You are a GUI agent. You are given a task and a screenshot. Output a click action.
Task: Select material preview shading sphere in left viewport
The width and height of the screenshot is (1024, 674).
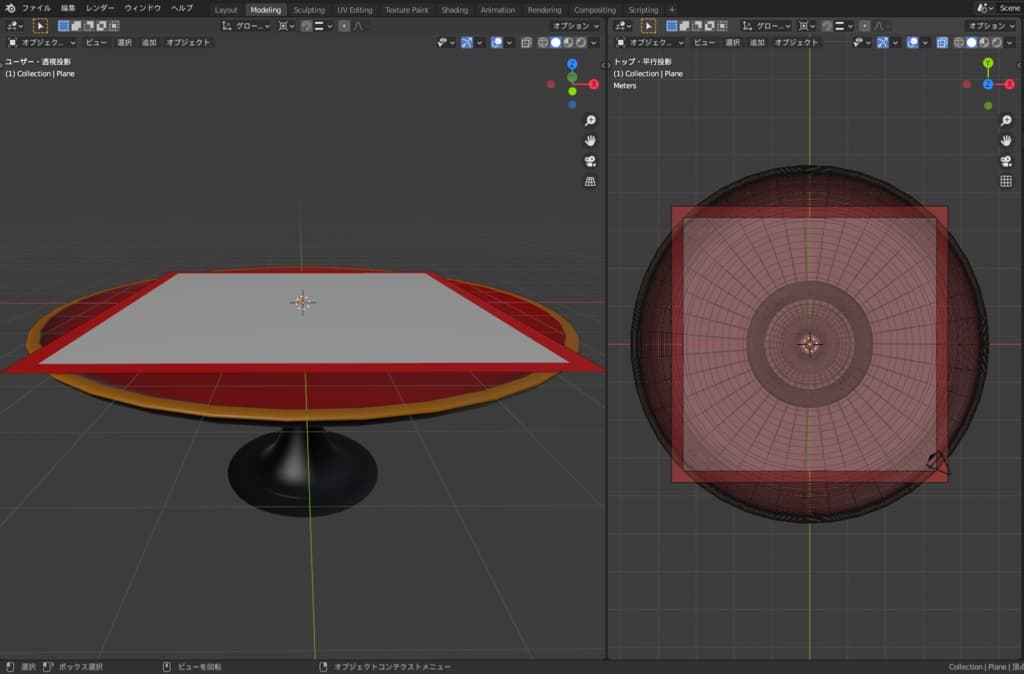(x=567, y=43)
